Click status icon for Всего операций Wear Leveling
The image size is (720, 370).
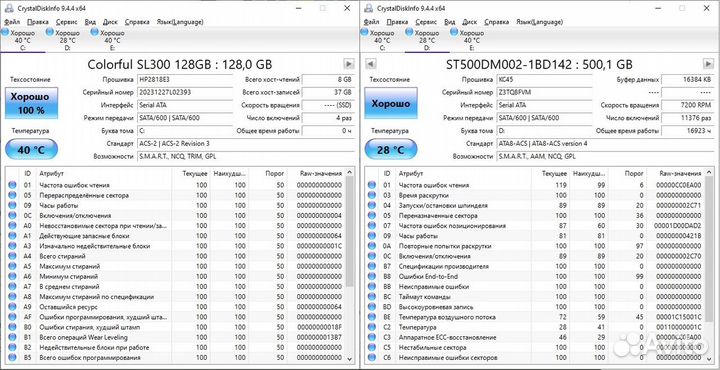pos(12,337)
